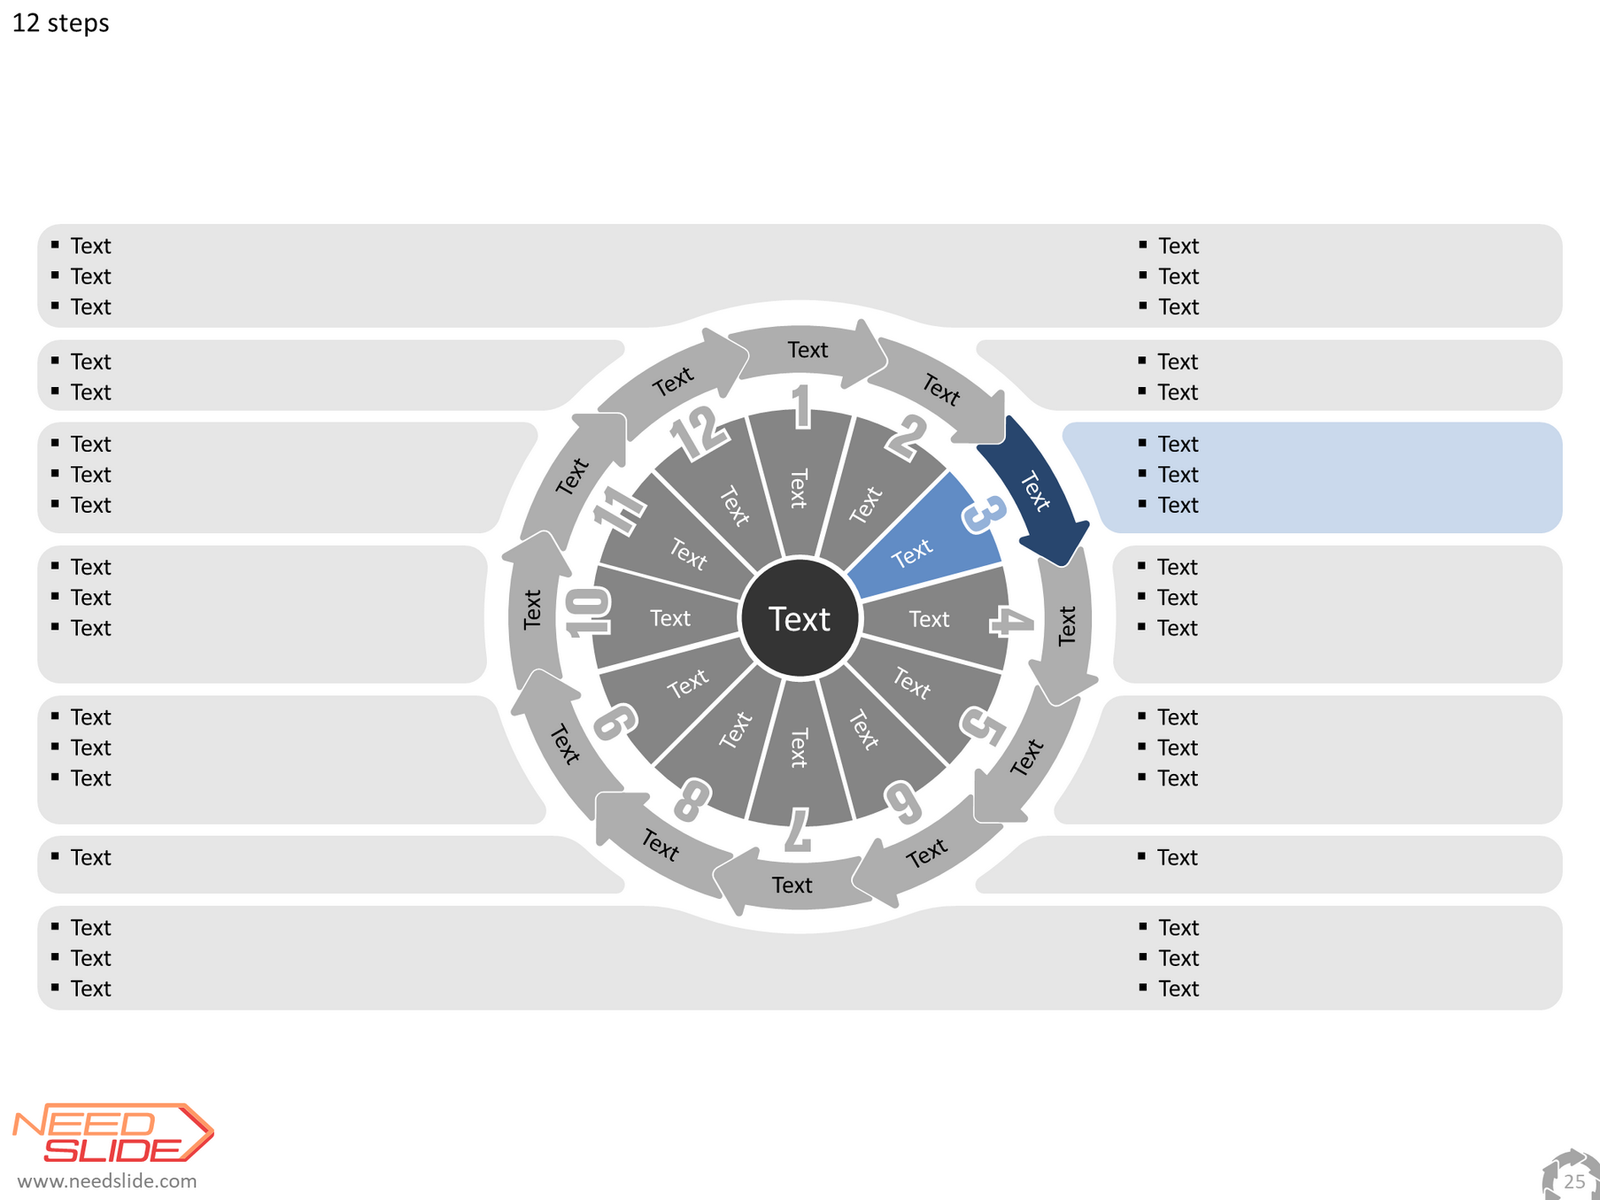Viewport: 1600px width, 1200px height.
Task: Select the left outer arrow beside number 10
Action: (533, 610)
